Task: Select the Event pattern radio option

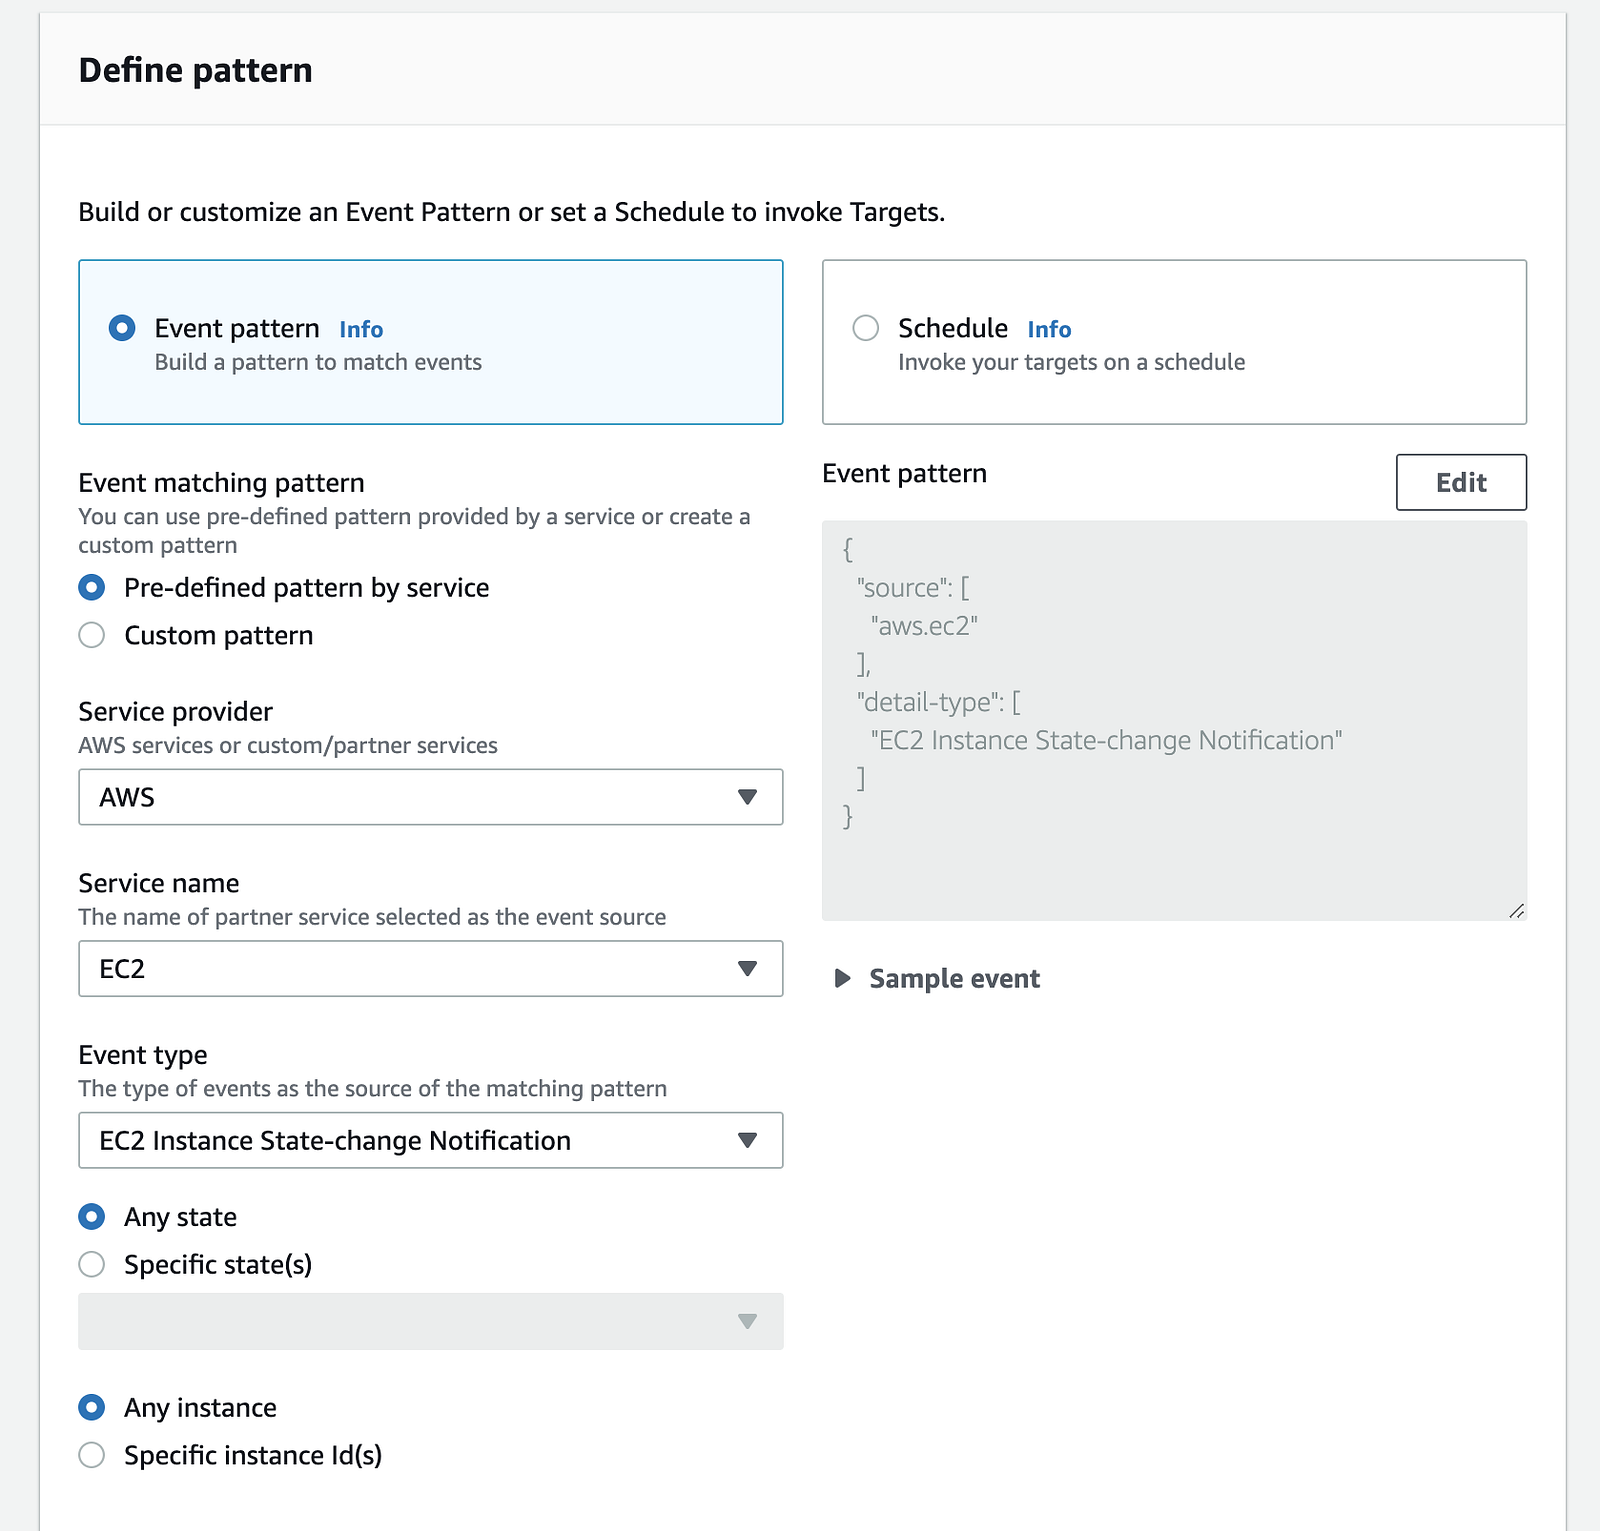Action: click(x=122, y=328)
